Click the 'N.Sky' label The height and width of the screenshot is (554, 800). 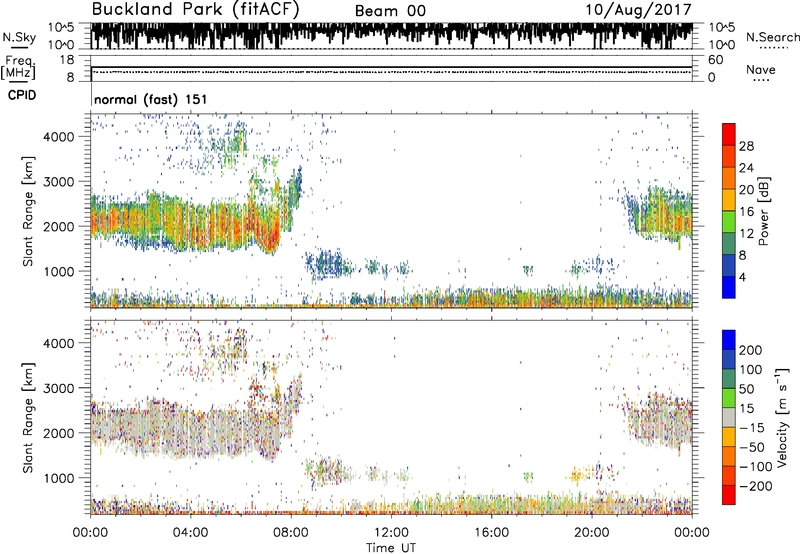tap(19, 37)
